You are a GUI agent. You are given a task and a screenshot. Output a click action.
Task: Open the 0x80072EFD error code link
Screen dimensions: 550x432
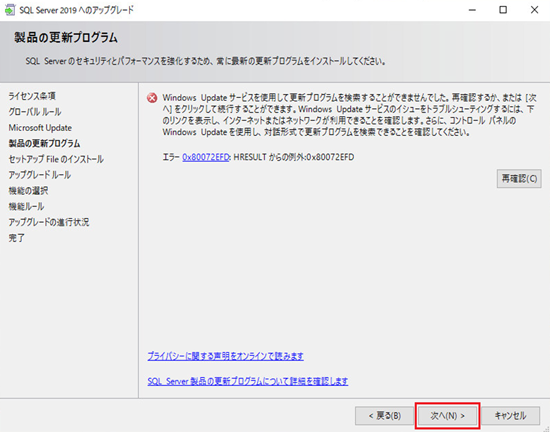coord(206,157)
